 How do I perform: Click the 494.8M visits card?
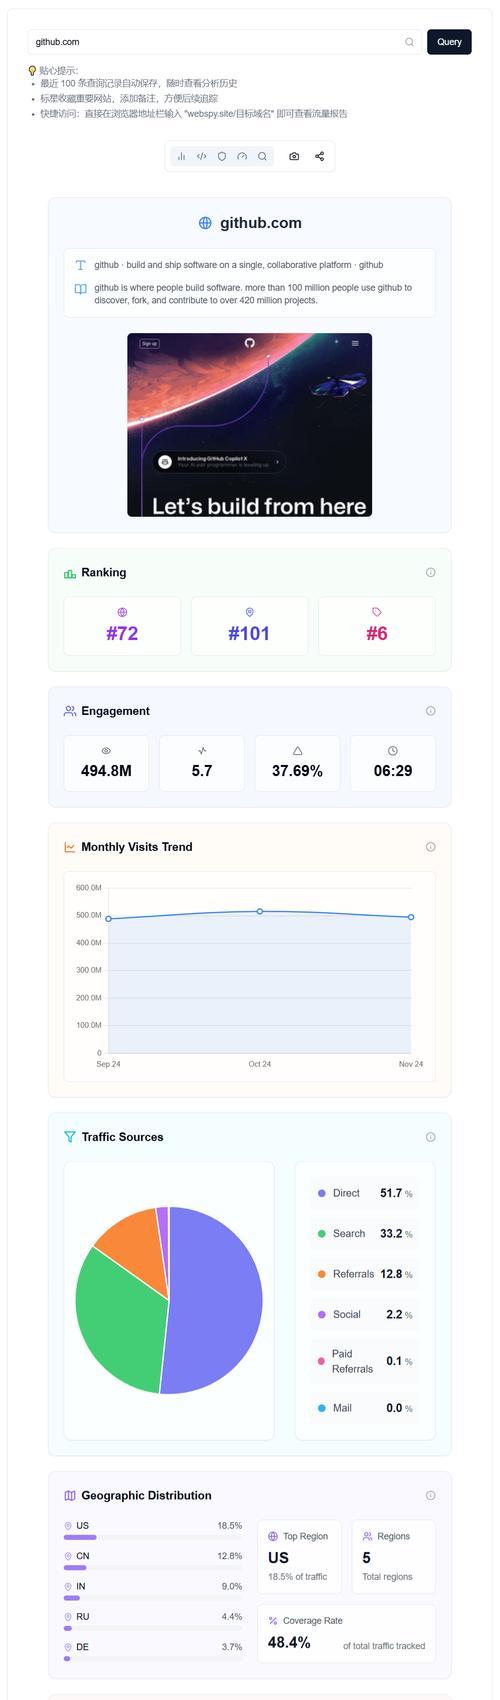(x=106, y=763)
